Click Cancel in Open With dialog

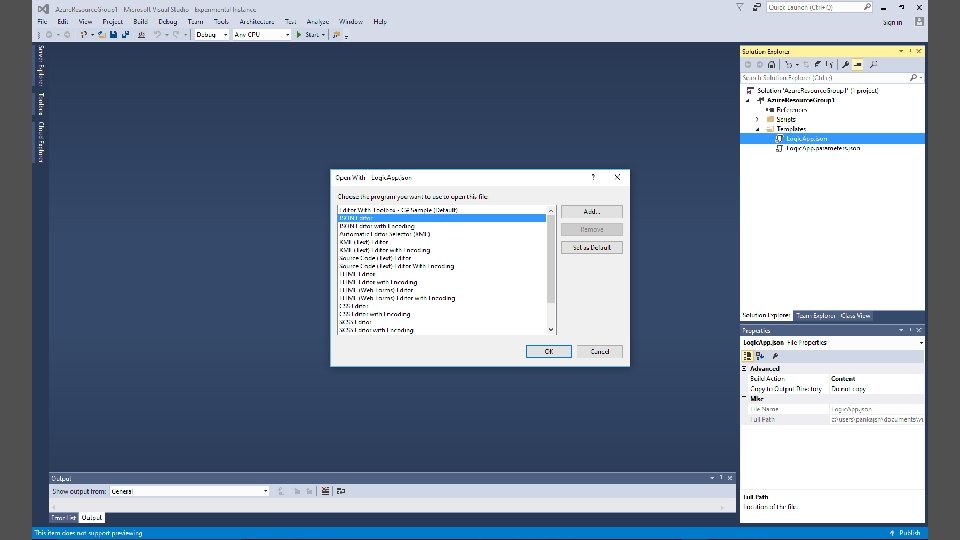[x=599, y=351]
